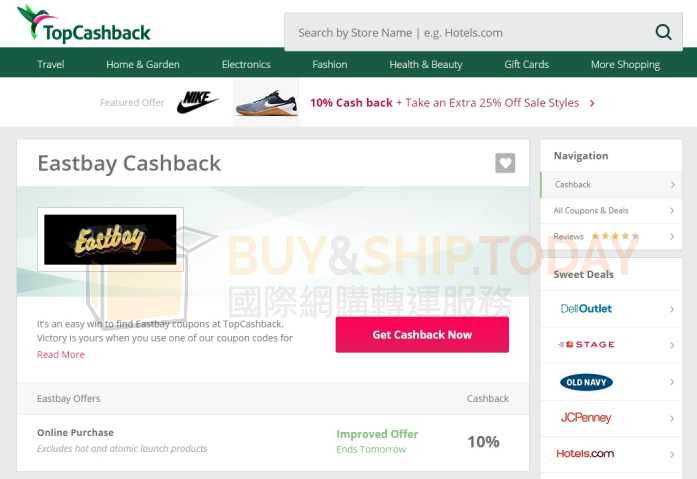Click the Nike swoosh logo
The image size is (697, 479).
tap(197, 103)
